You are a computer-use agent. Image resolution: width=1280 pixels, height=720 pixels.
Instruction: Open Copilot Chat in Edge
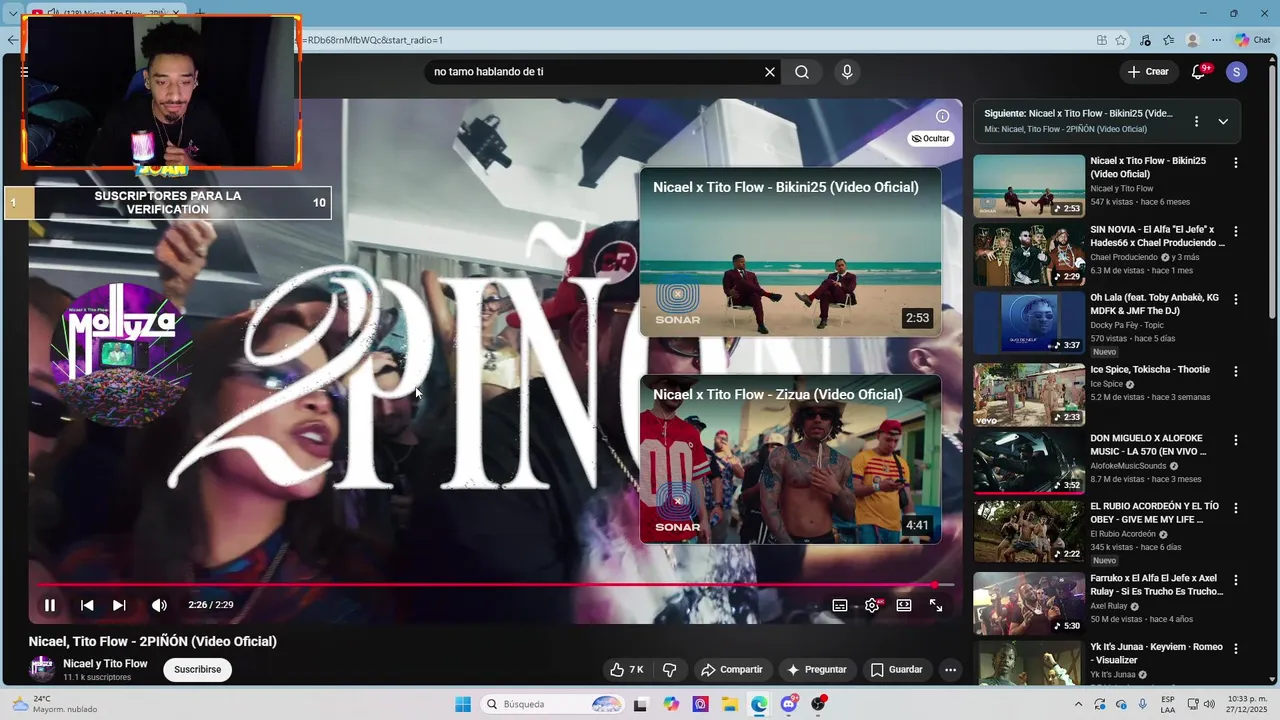click(1252, 40)
